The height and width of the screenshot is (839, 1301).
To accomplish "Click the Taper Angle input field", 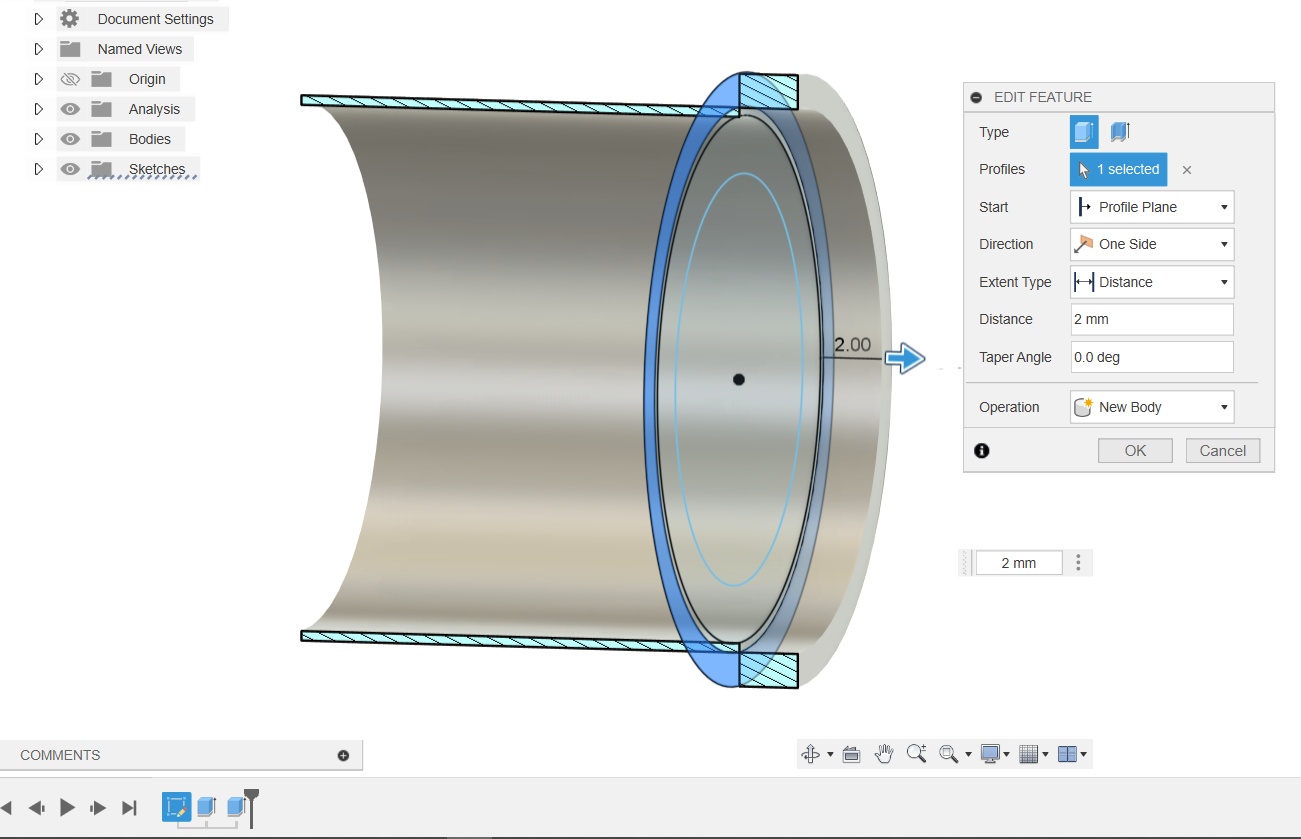I will point(1152,357).
